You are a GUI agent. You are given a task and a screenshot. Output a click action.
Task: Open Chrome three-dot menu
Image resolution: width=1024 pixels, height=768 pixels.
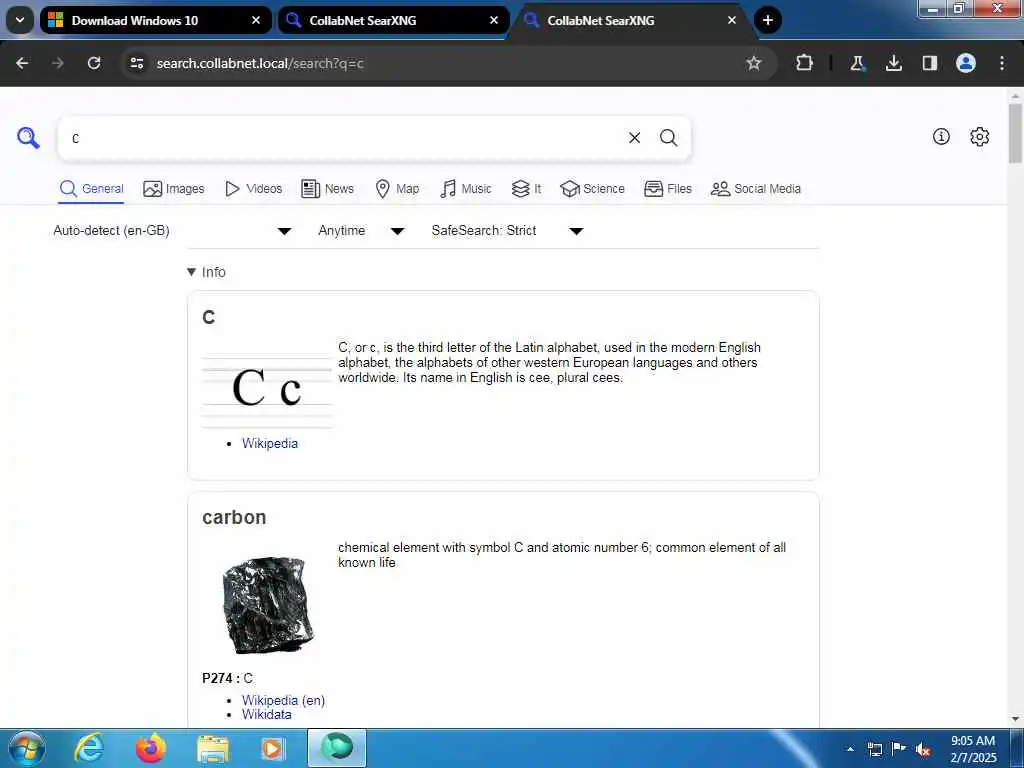(x=1002, y=63)
